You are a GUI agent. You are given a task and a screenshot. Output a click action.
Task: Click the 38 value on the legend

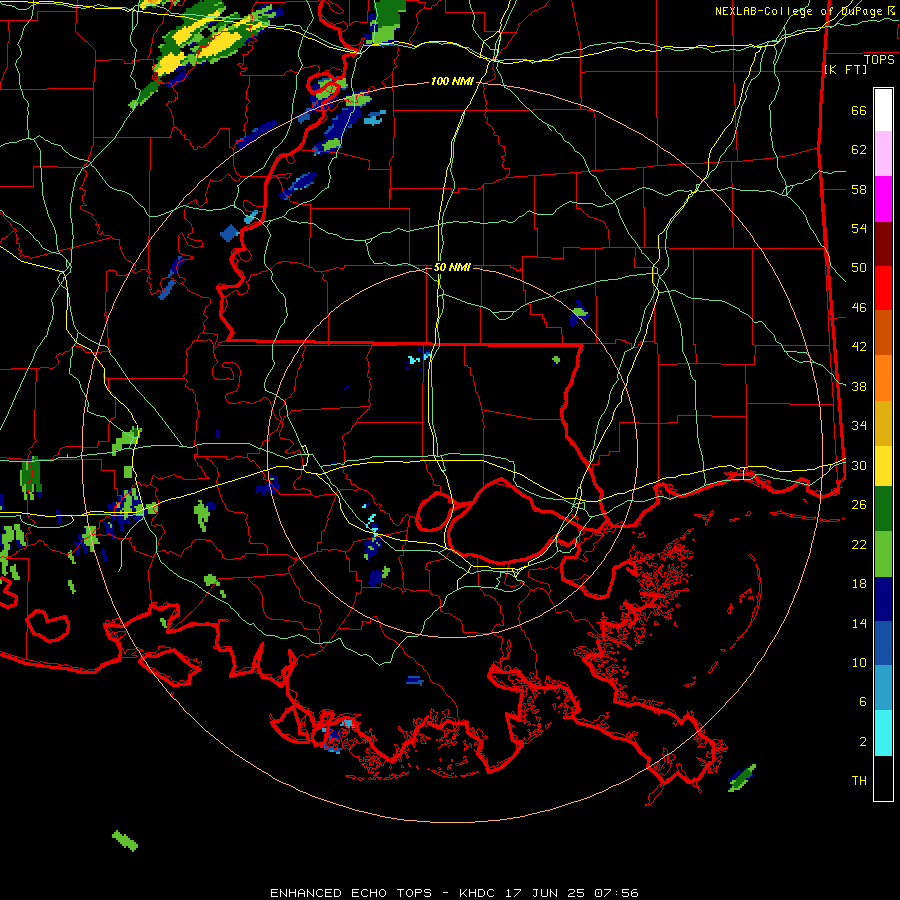tap(859, 387)
